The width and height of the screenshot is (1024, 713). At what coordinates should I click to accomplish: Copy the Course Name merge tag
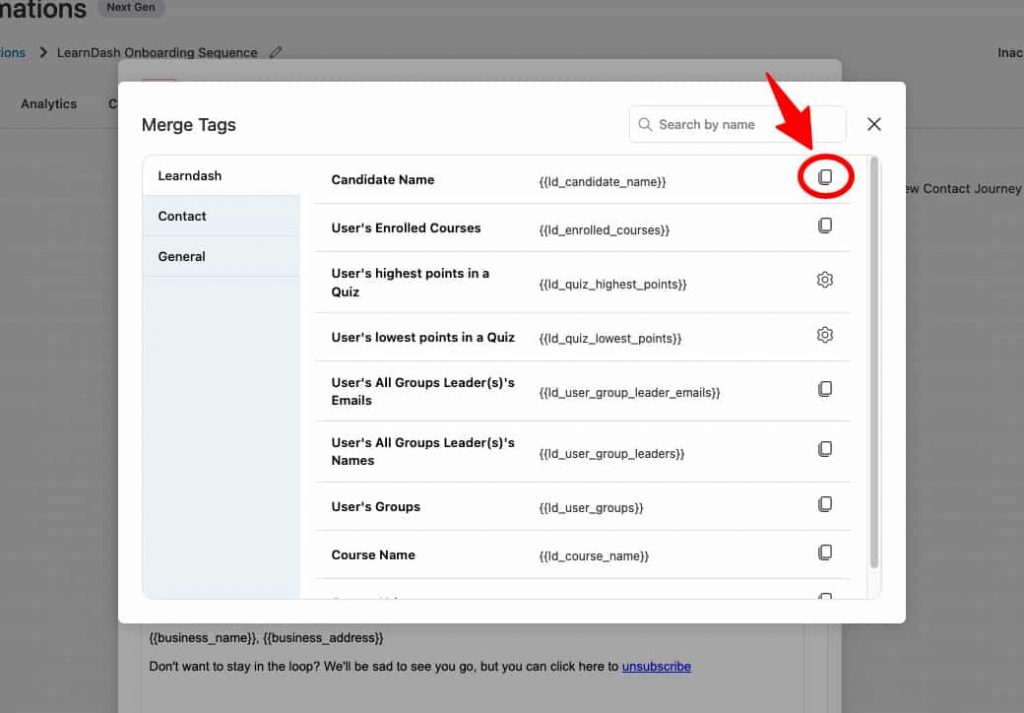(x=825, y=552)
